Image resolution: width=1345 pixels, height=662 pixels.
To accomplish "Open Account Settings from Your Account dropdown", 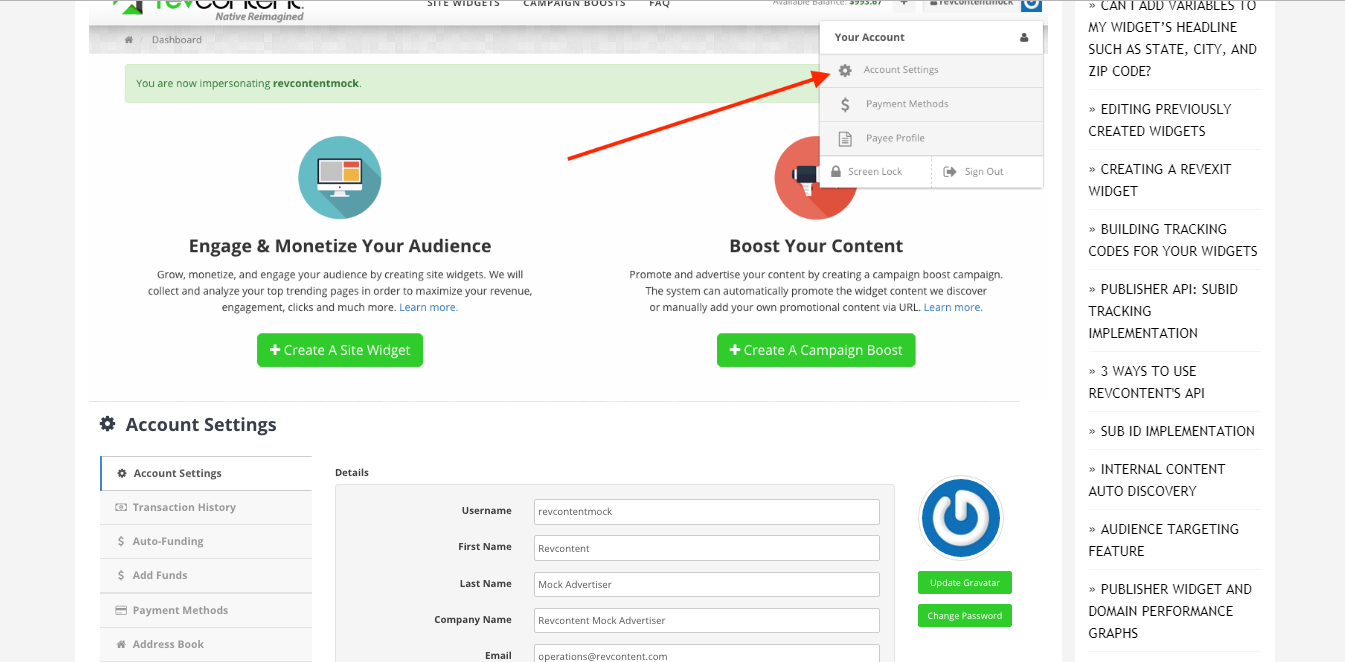I will pyautogui.click(x=931, y=70).
